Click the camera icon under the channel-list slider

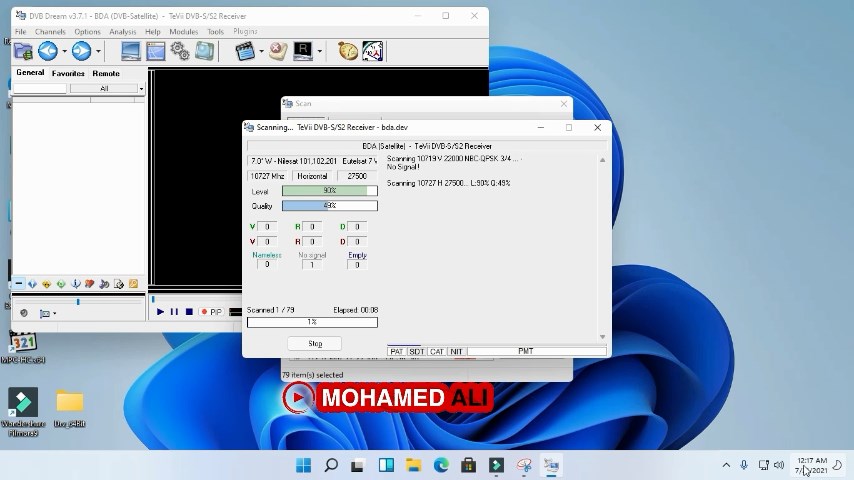pyautogui.click(x=45, y=313)
